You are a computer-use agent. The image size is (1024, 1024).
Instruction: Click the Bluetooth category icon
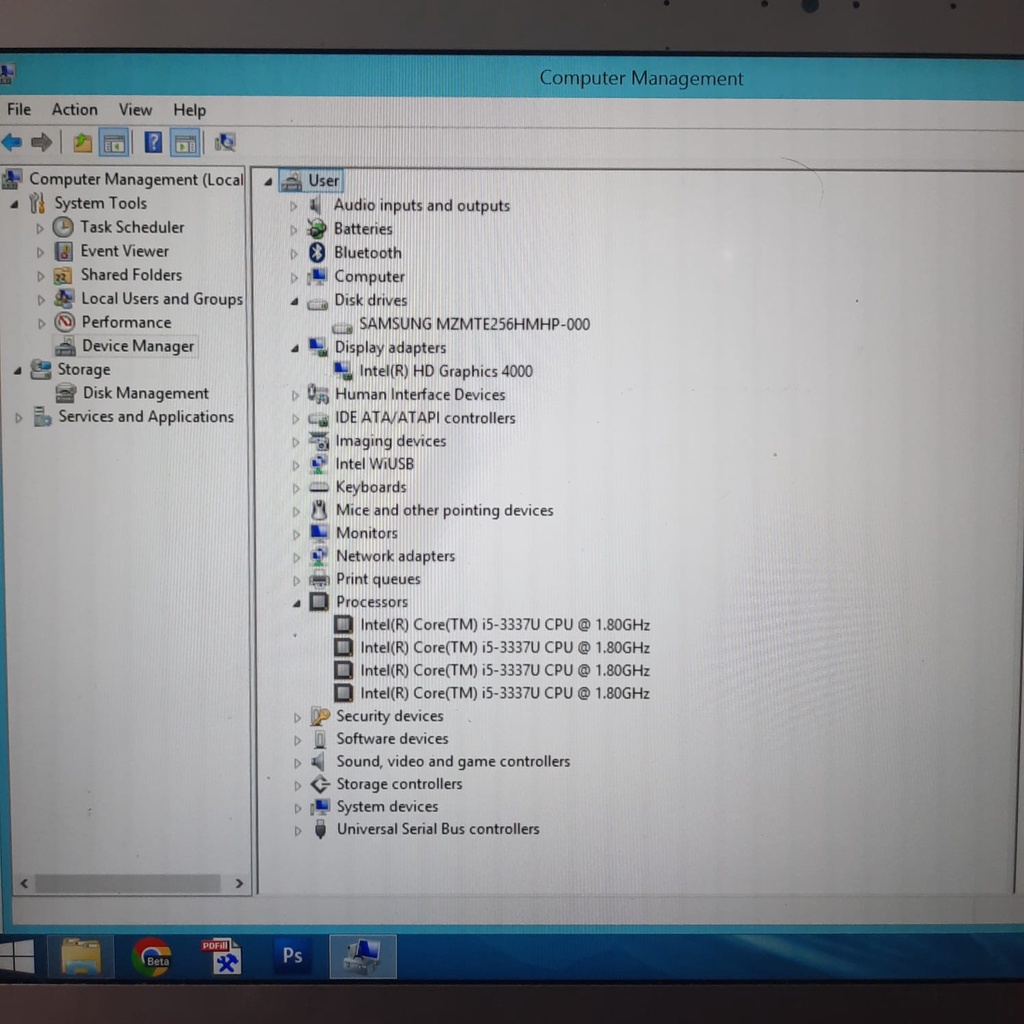click(317, 253)
